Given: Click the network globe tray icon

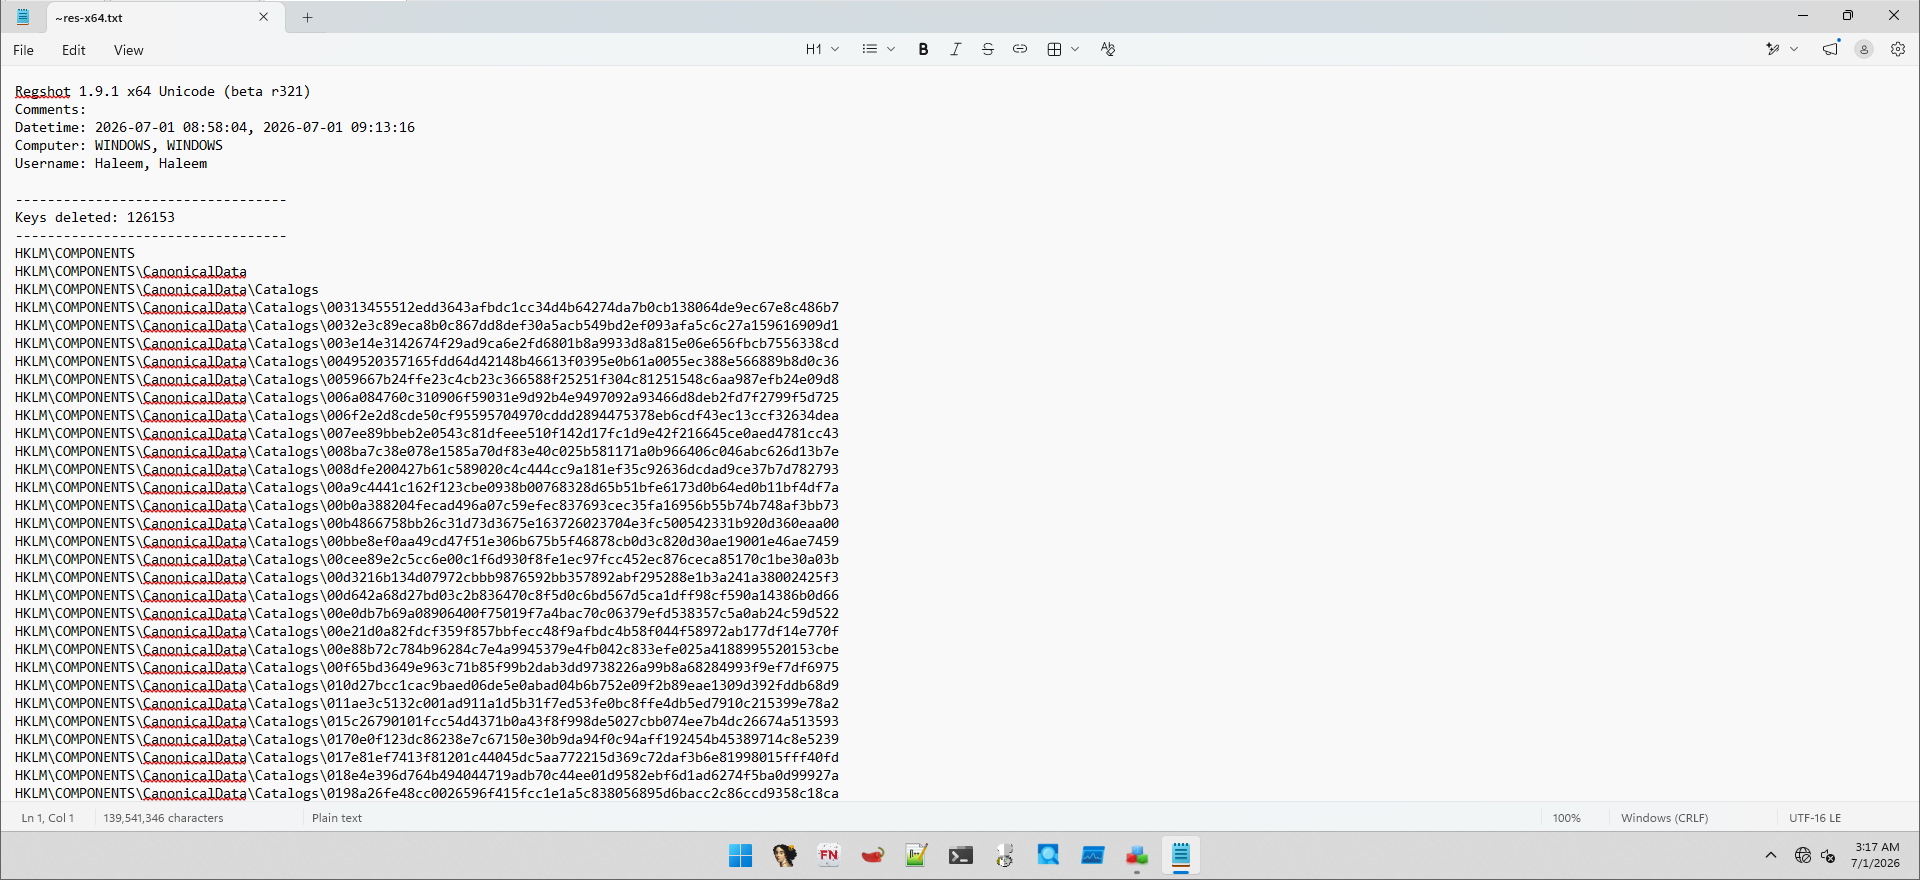Looking at the screenshot, I should (1802, 855).
